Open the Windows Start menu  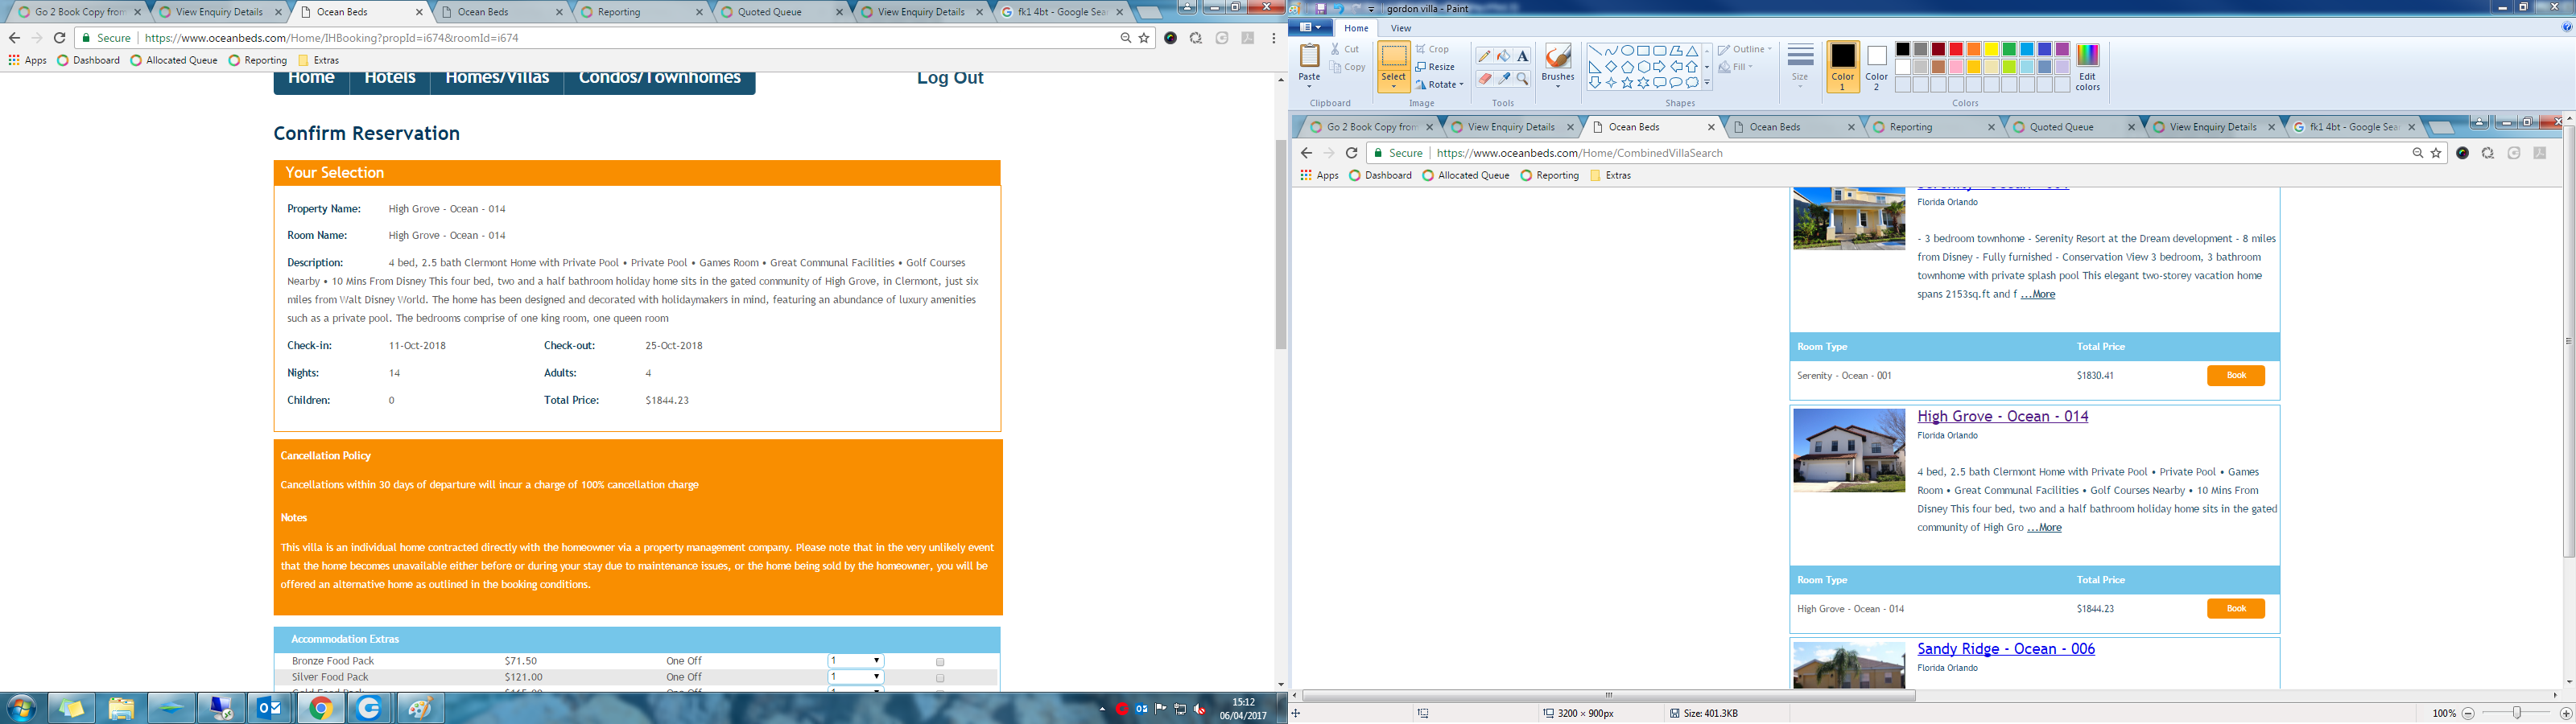click(x=21, y=708)
